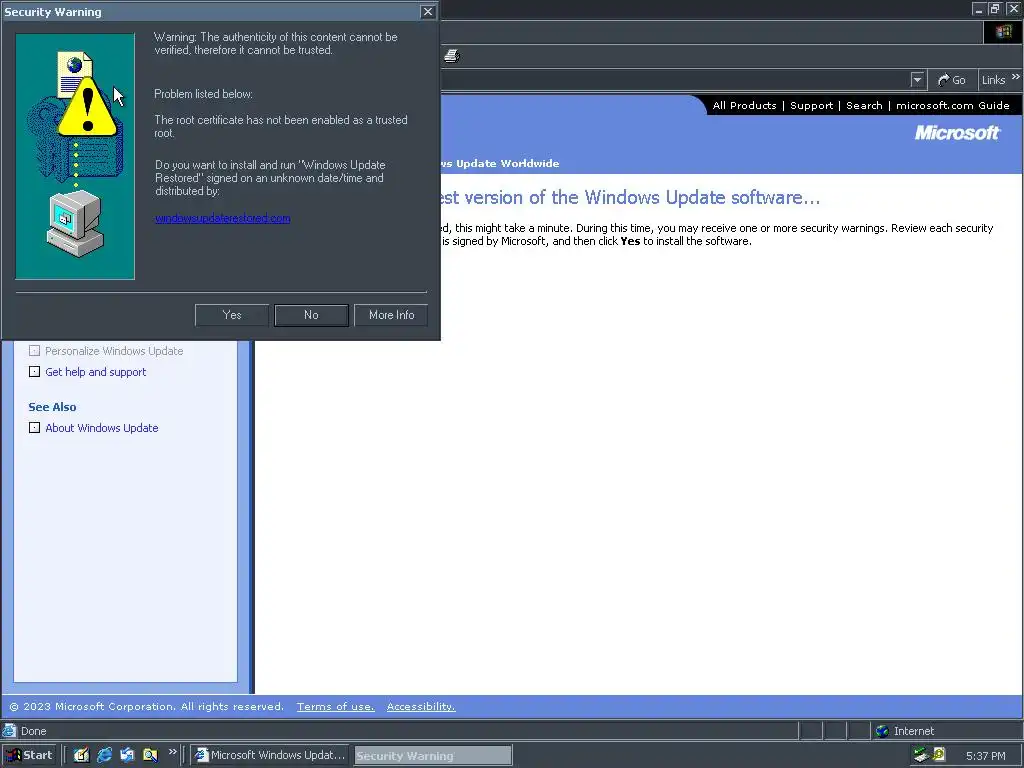The image size is (1024, 768).
Task: Click the Done status bar text
Action: point(33,731)
